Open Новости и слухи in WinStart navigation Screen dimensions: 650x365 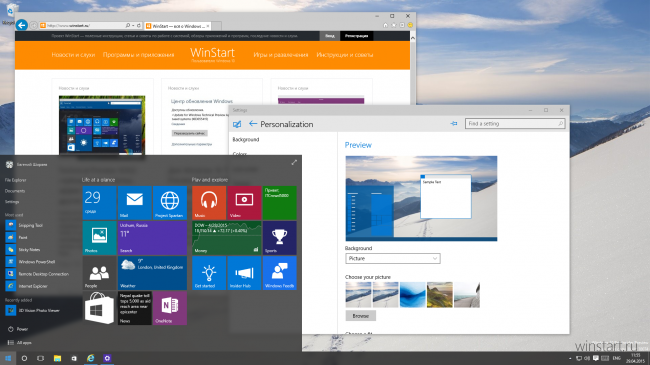tap(73, 55)
